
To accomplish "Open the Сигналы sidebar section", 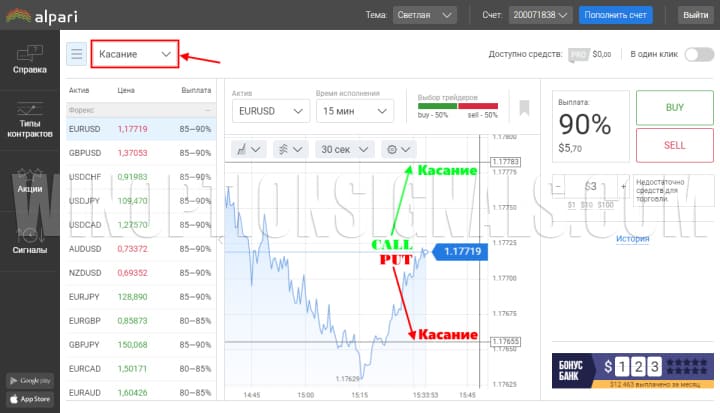I will (29, 241).
